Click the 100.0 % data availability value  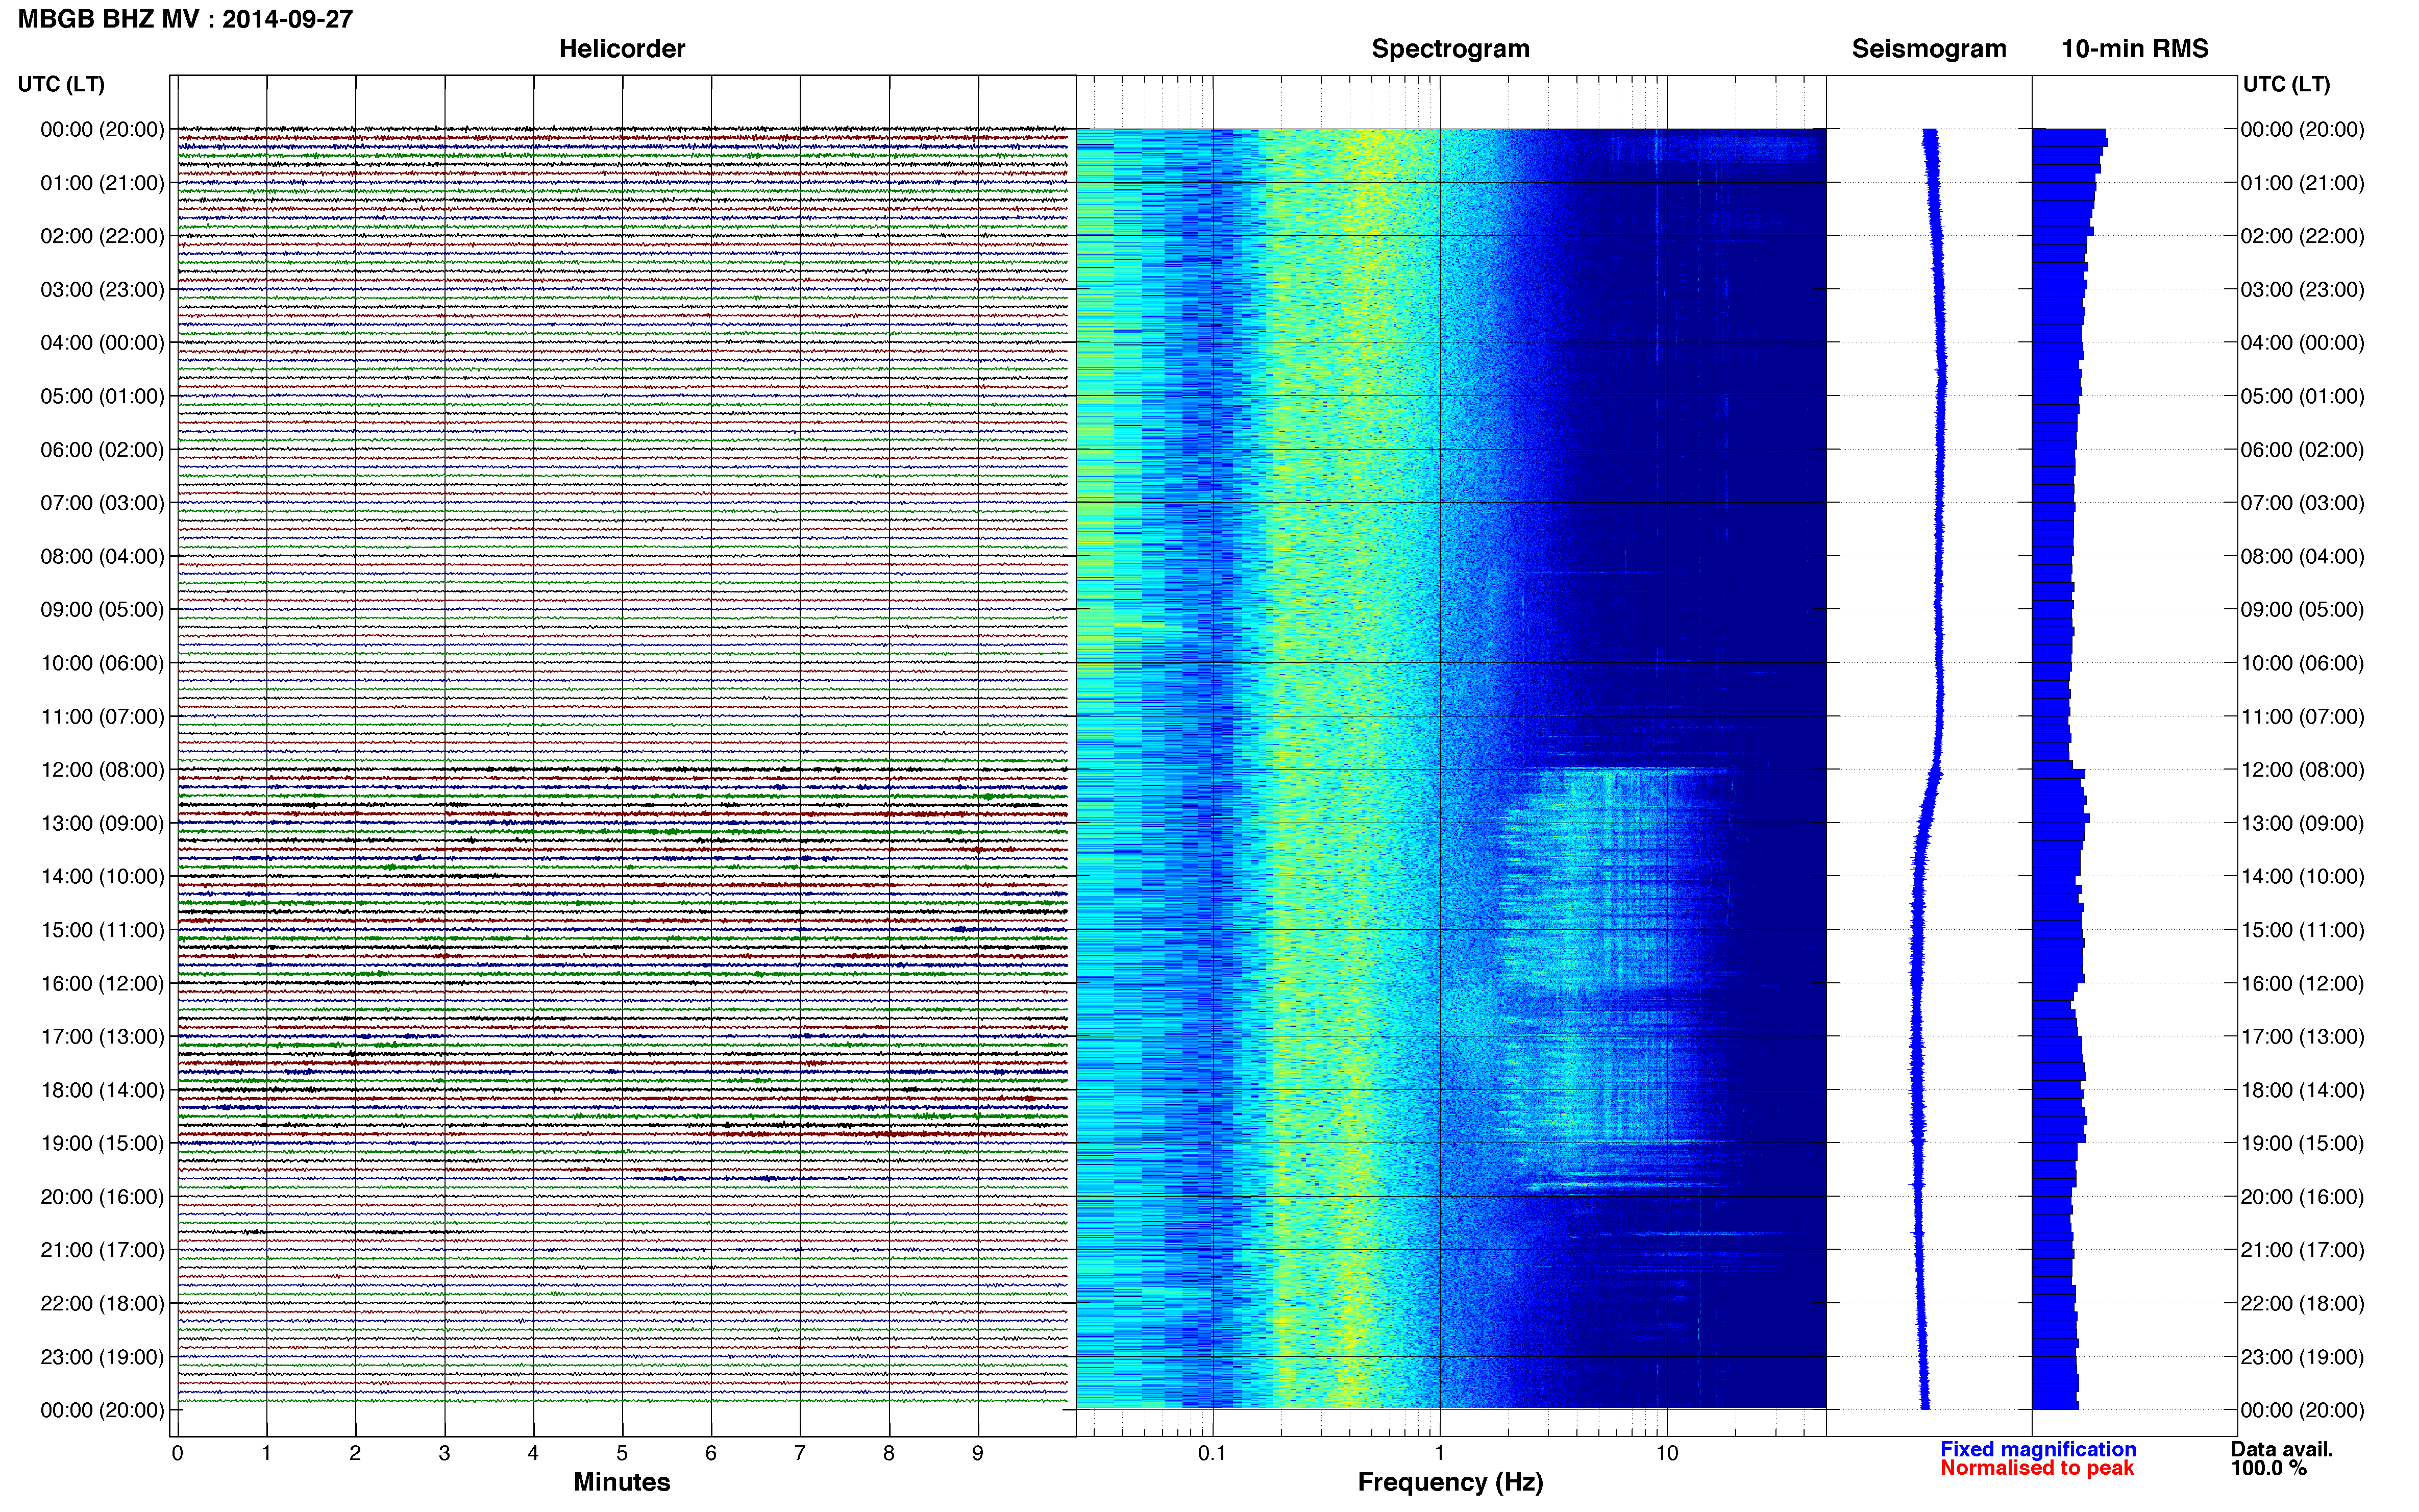tap(2269, 1468)
